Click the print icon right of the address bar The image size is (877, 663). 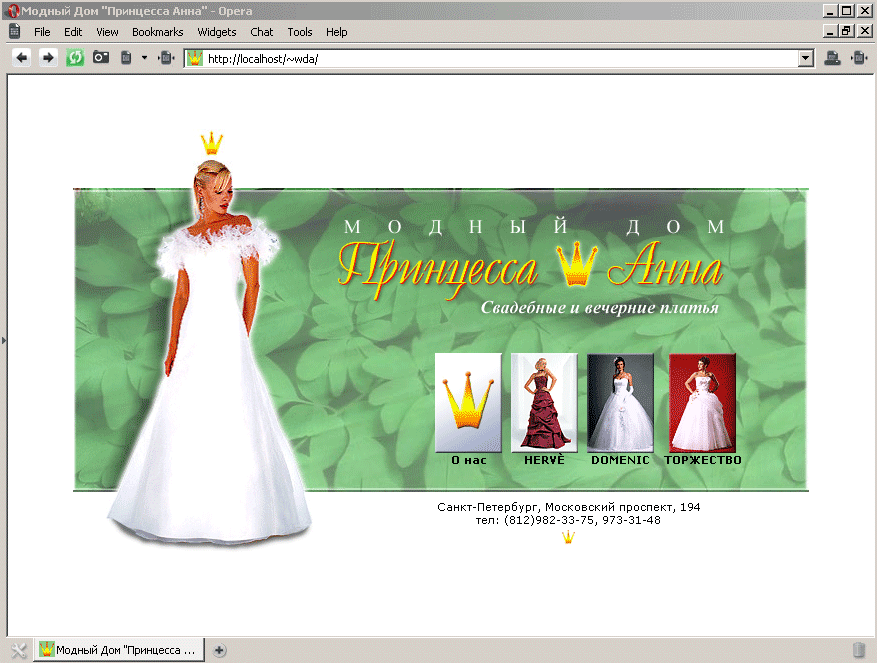pos(832,58)
